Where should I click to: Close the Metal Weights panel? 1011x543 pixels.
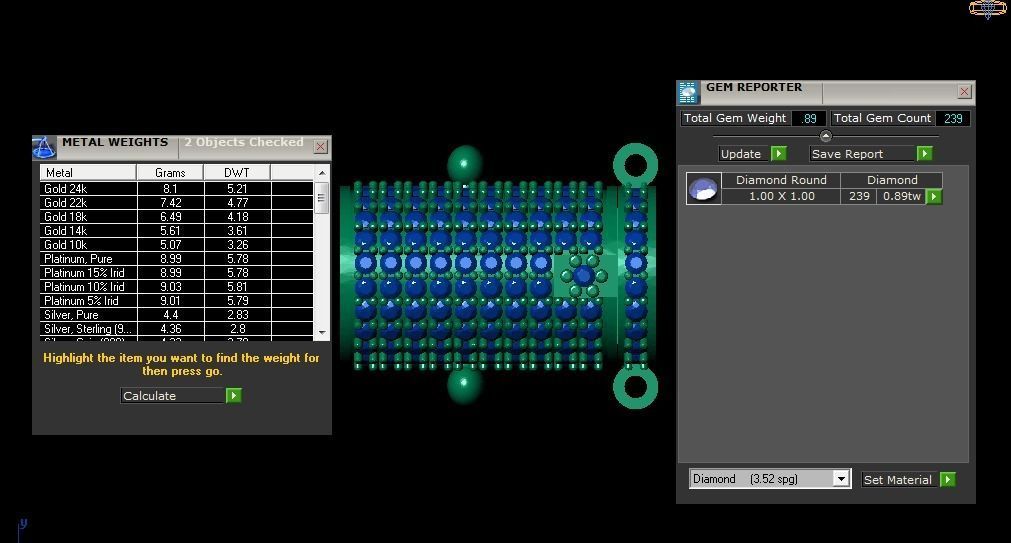tap(320, 146)
